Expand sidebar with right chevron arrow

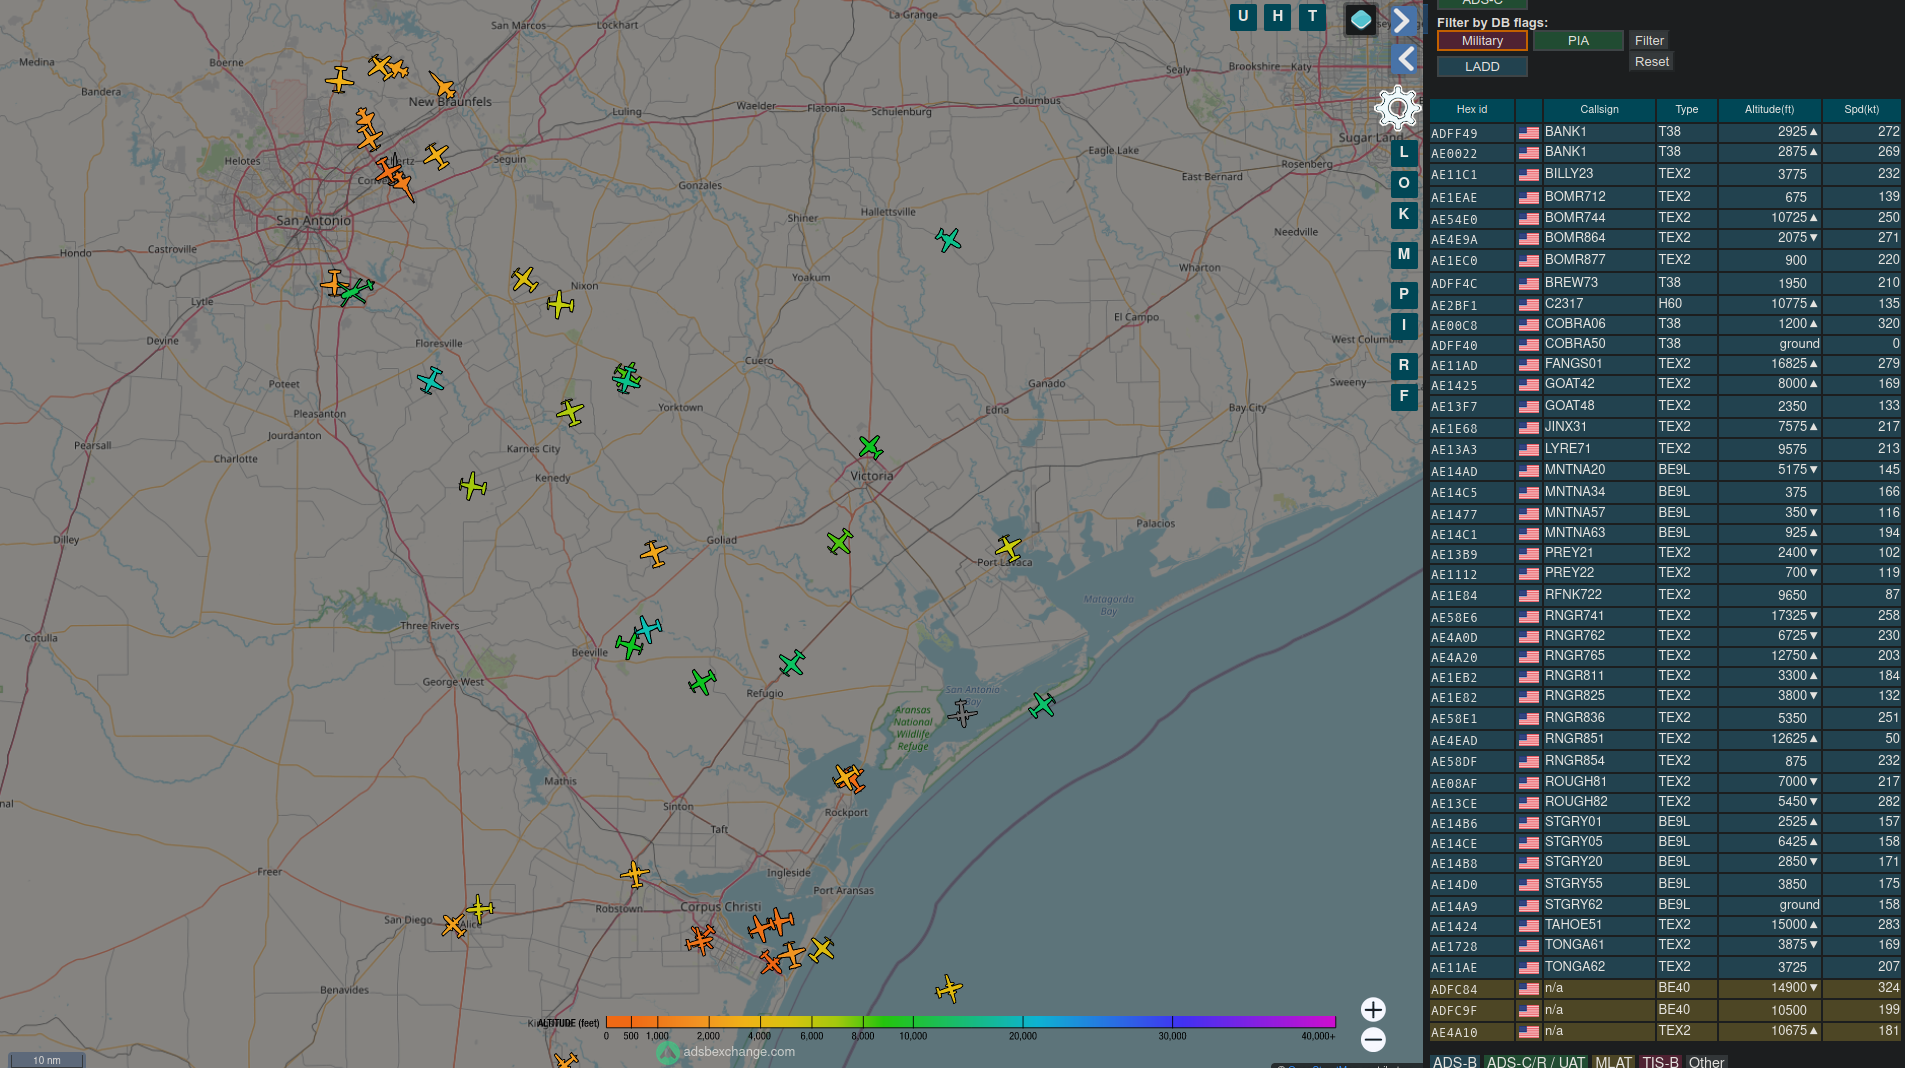pyautogui.click(x=1403, y=21)
